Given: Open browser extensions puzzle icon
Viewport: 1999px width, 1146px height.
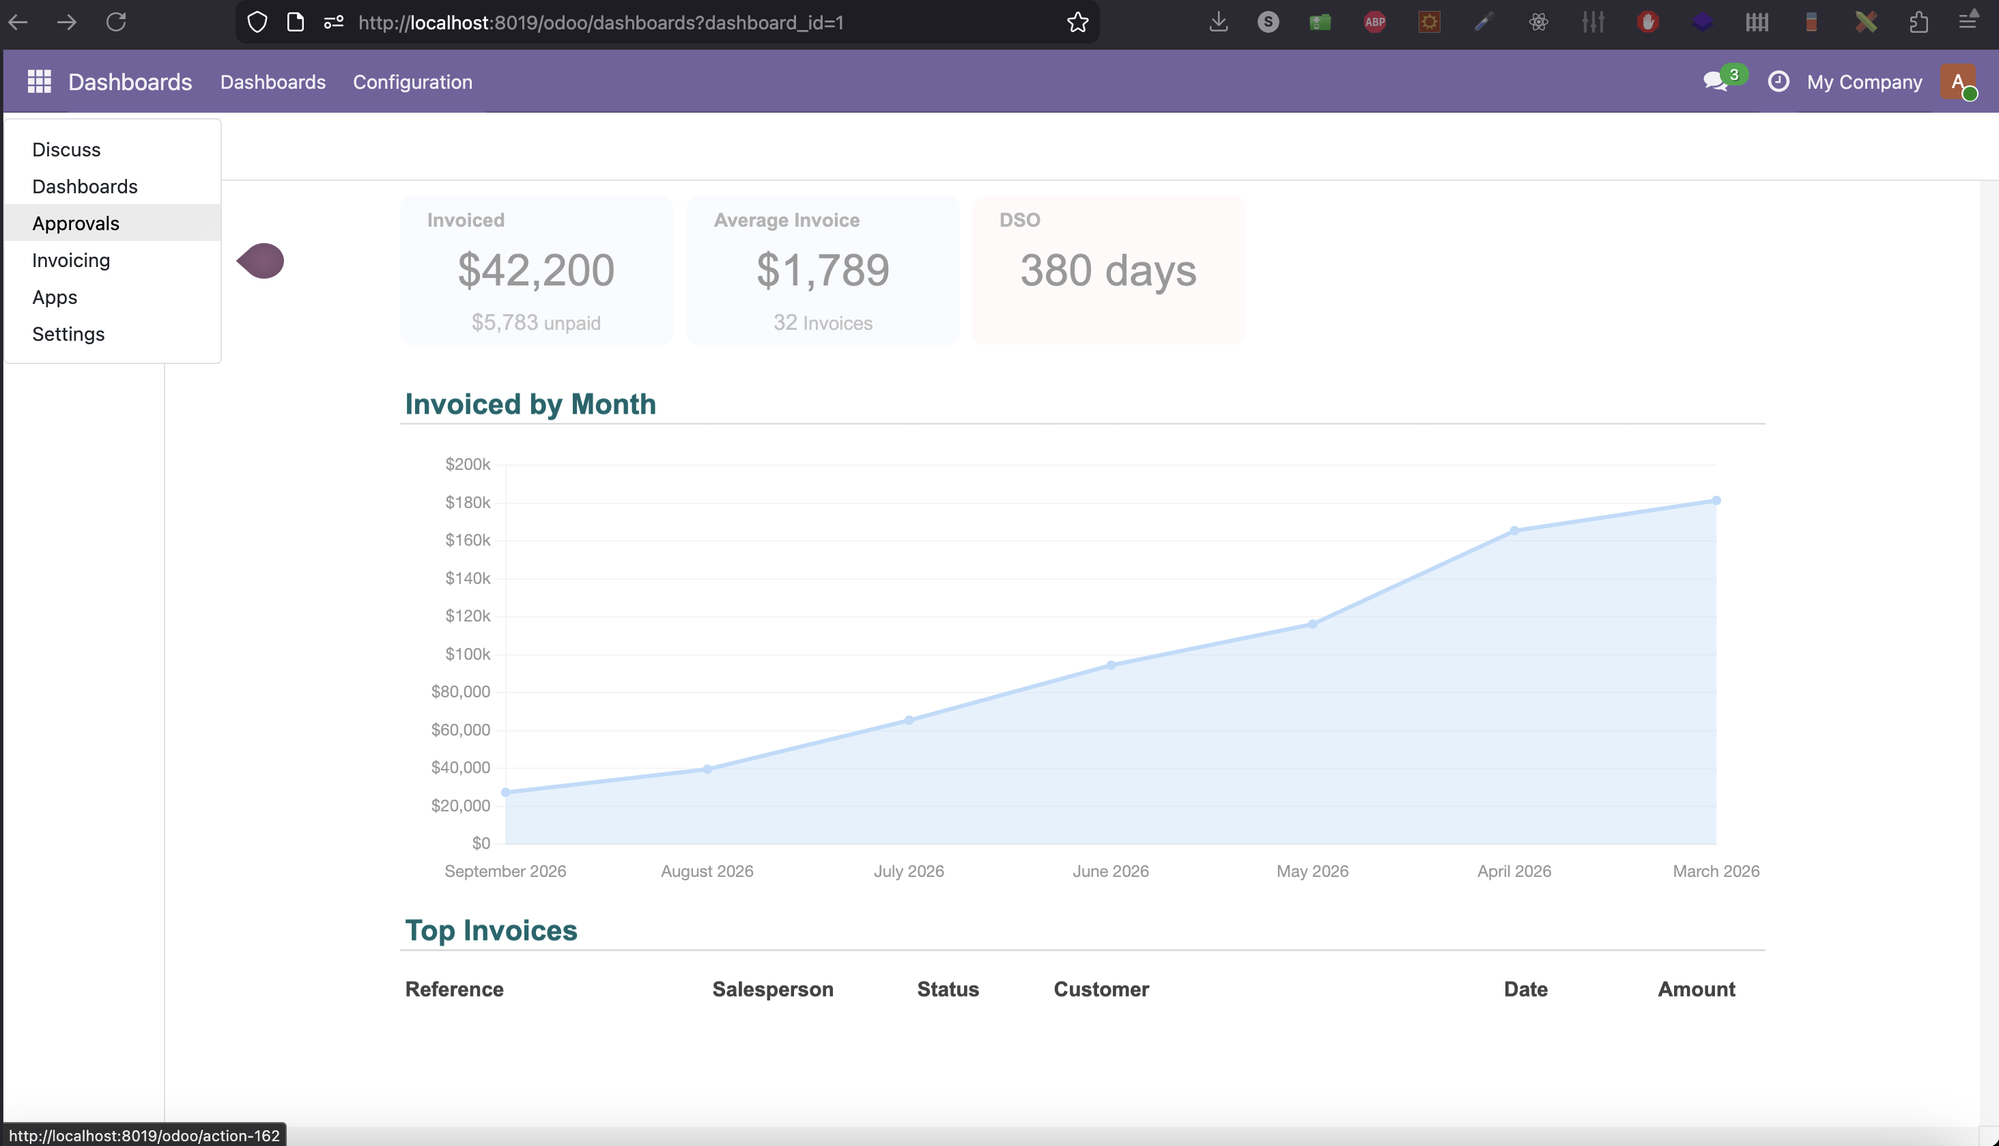Looking at the screenshot, I should (1918, 22).
